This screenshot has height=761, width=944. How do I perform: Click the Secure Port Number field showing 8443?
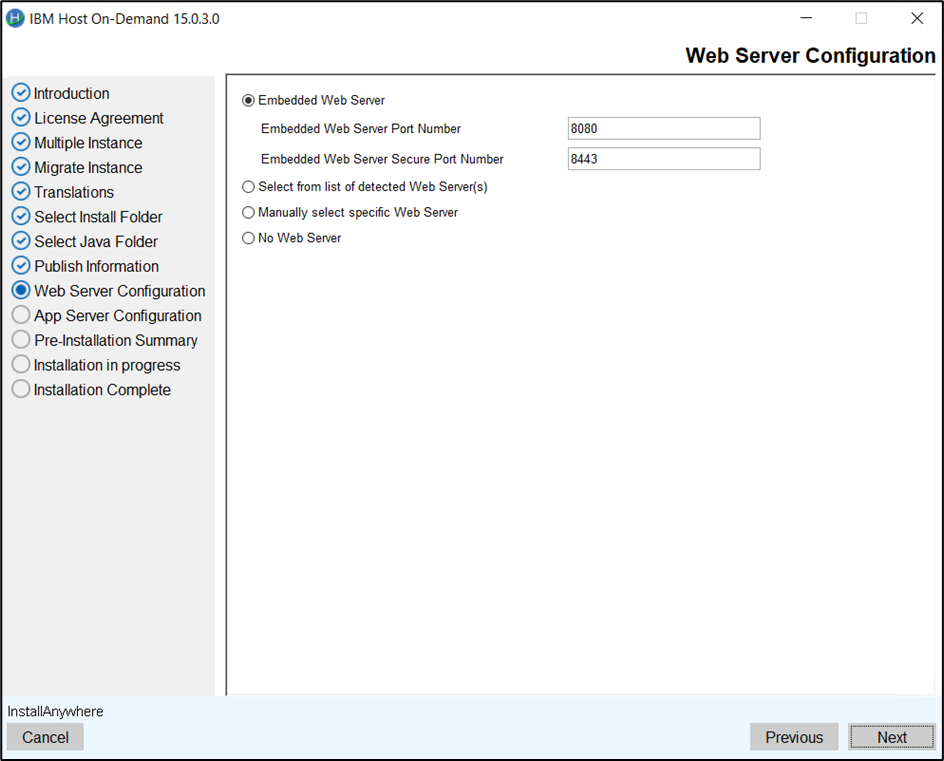coord(663,159)
